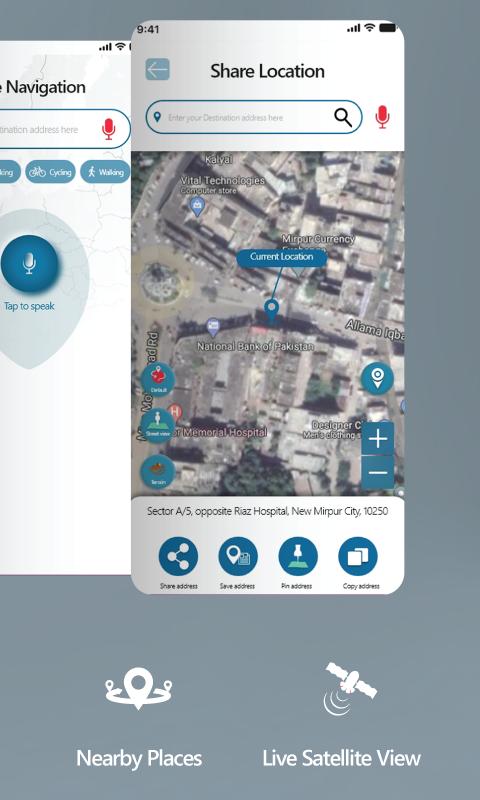
Task: Tap the red microphone on Share Location screen
Action: [383, 117]
